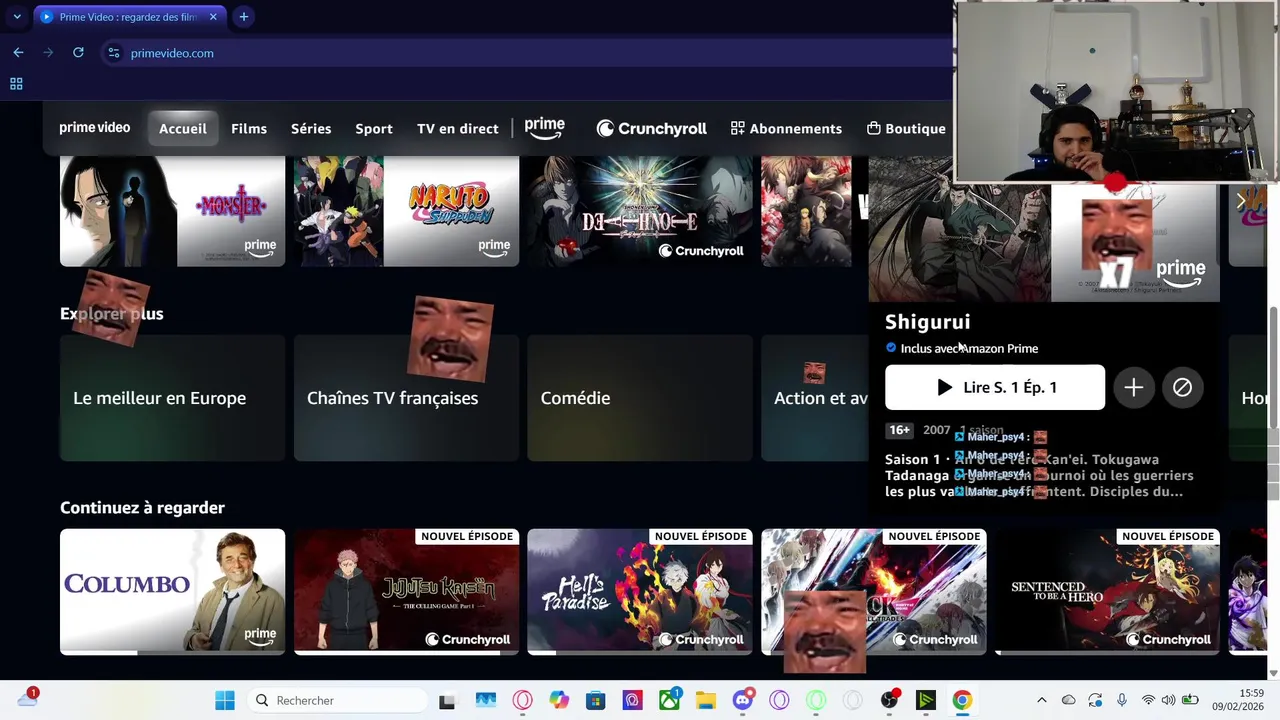Open the Abonnements menu item
The width and height of the screenshot is (1280, 720).
pyautogui.click(x=786, y=128)
